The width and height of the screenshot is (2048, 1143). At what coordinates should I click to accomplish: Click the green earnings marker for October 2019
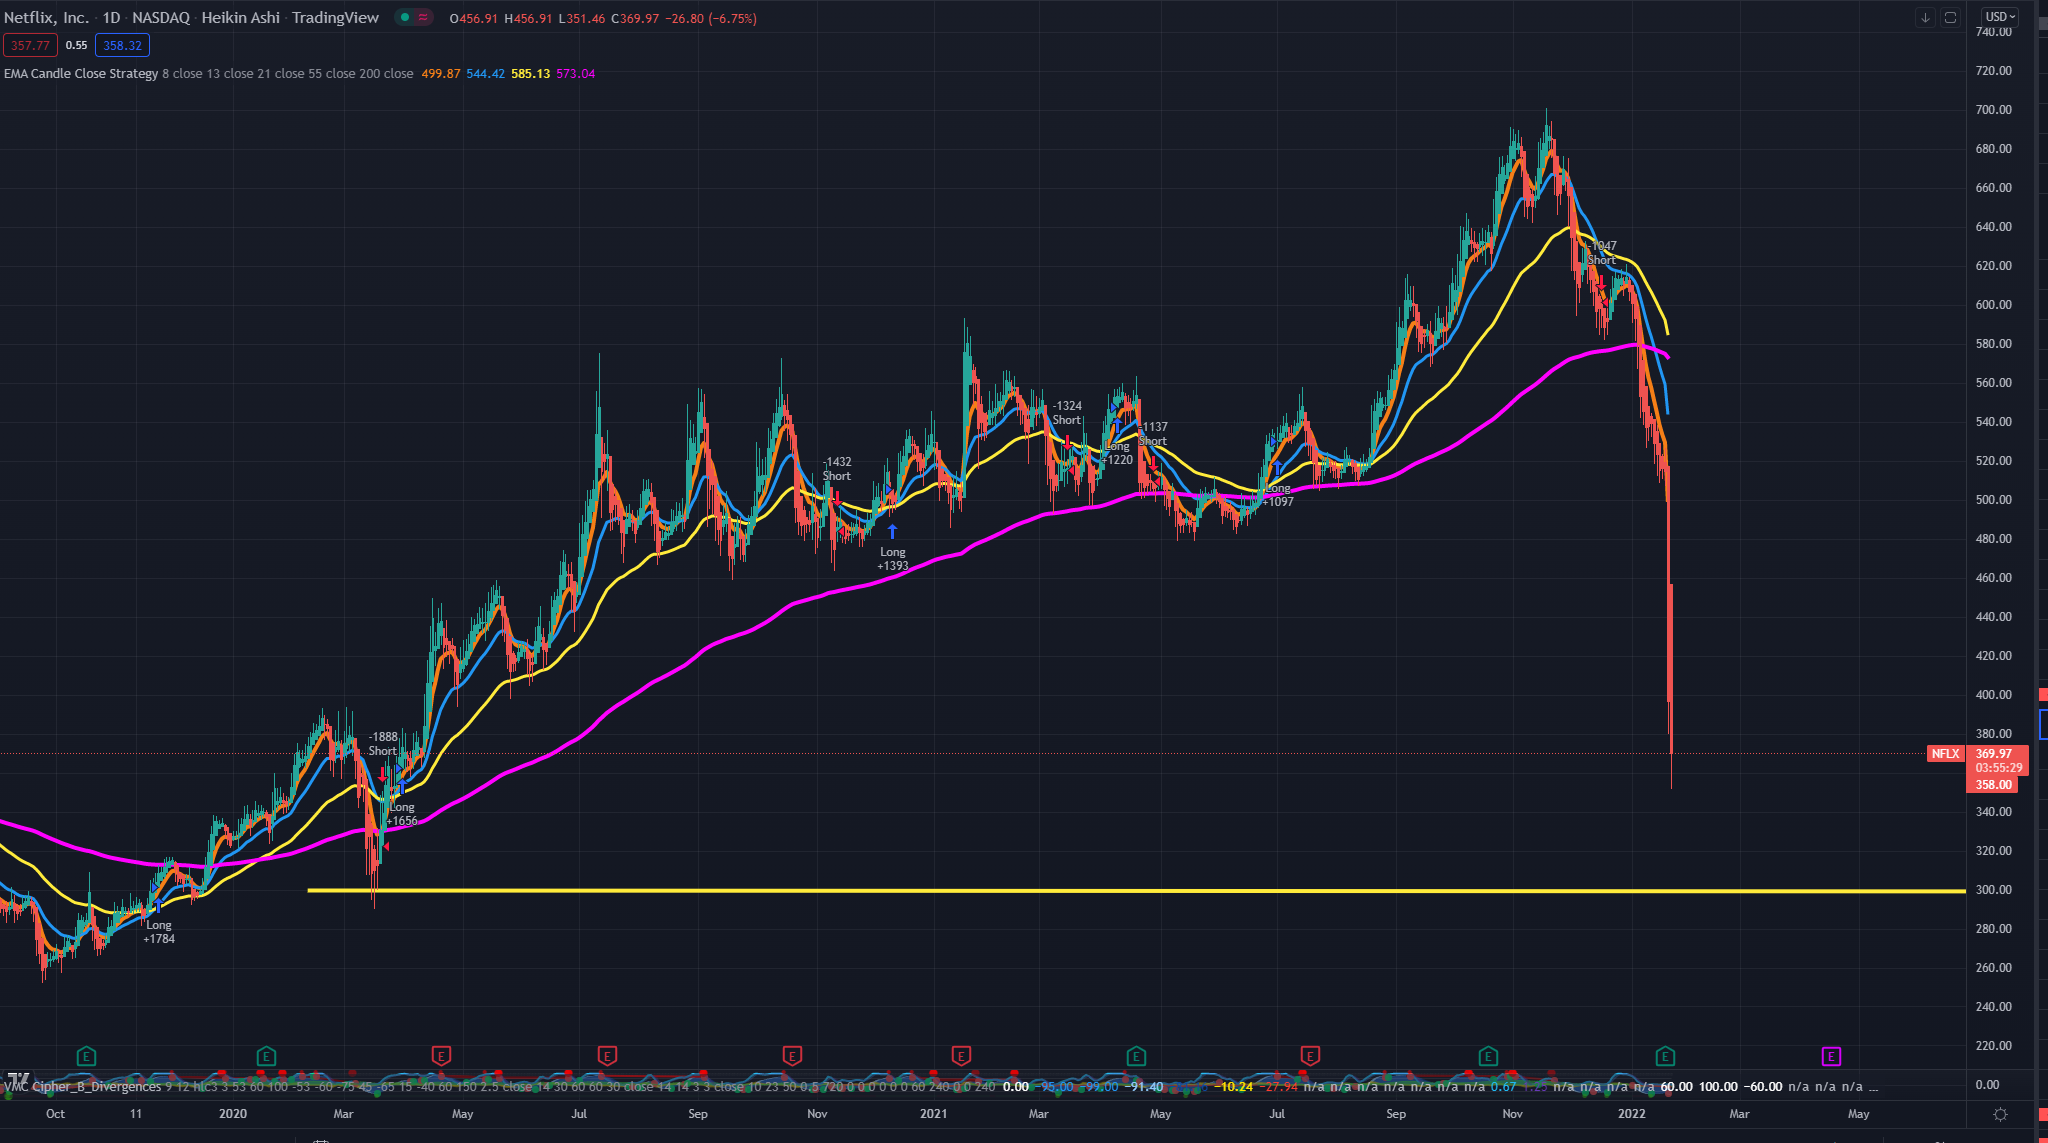tap(87, 1056)
